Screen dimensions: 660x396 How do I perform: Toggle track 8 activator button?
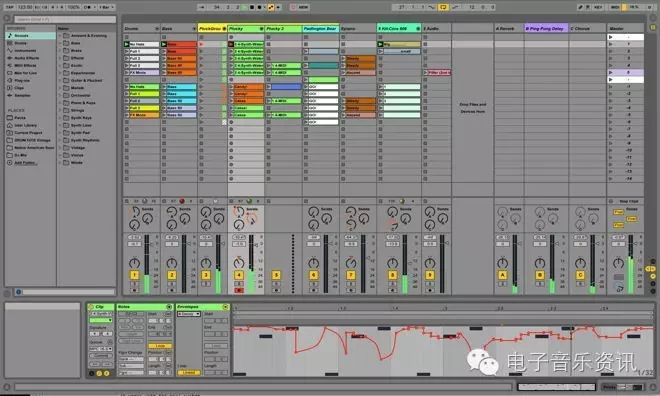tap(392, 275)
